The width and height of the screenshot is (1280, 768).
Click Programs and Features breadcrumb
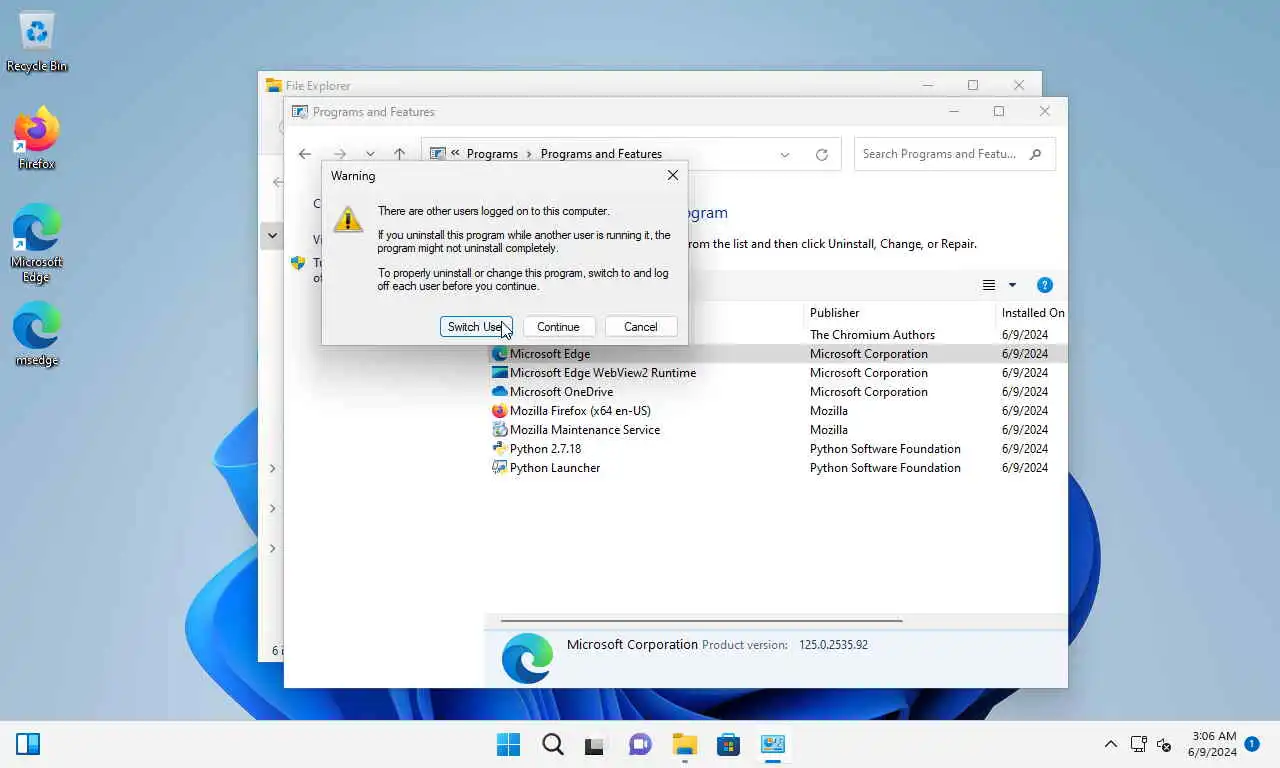tap(601, 154)
